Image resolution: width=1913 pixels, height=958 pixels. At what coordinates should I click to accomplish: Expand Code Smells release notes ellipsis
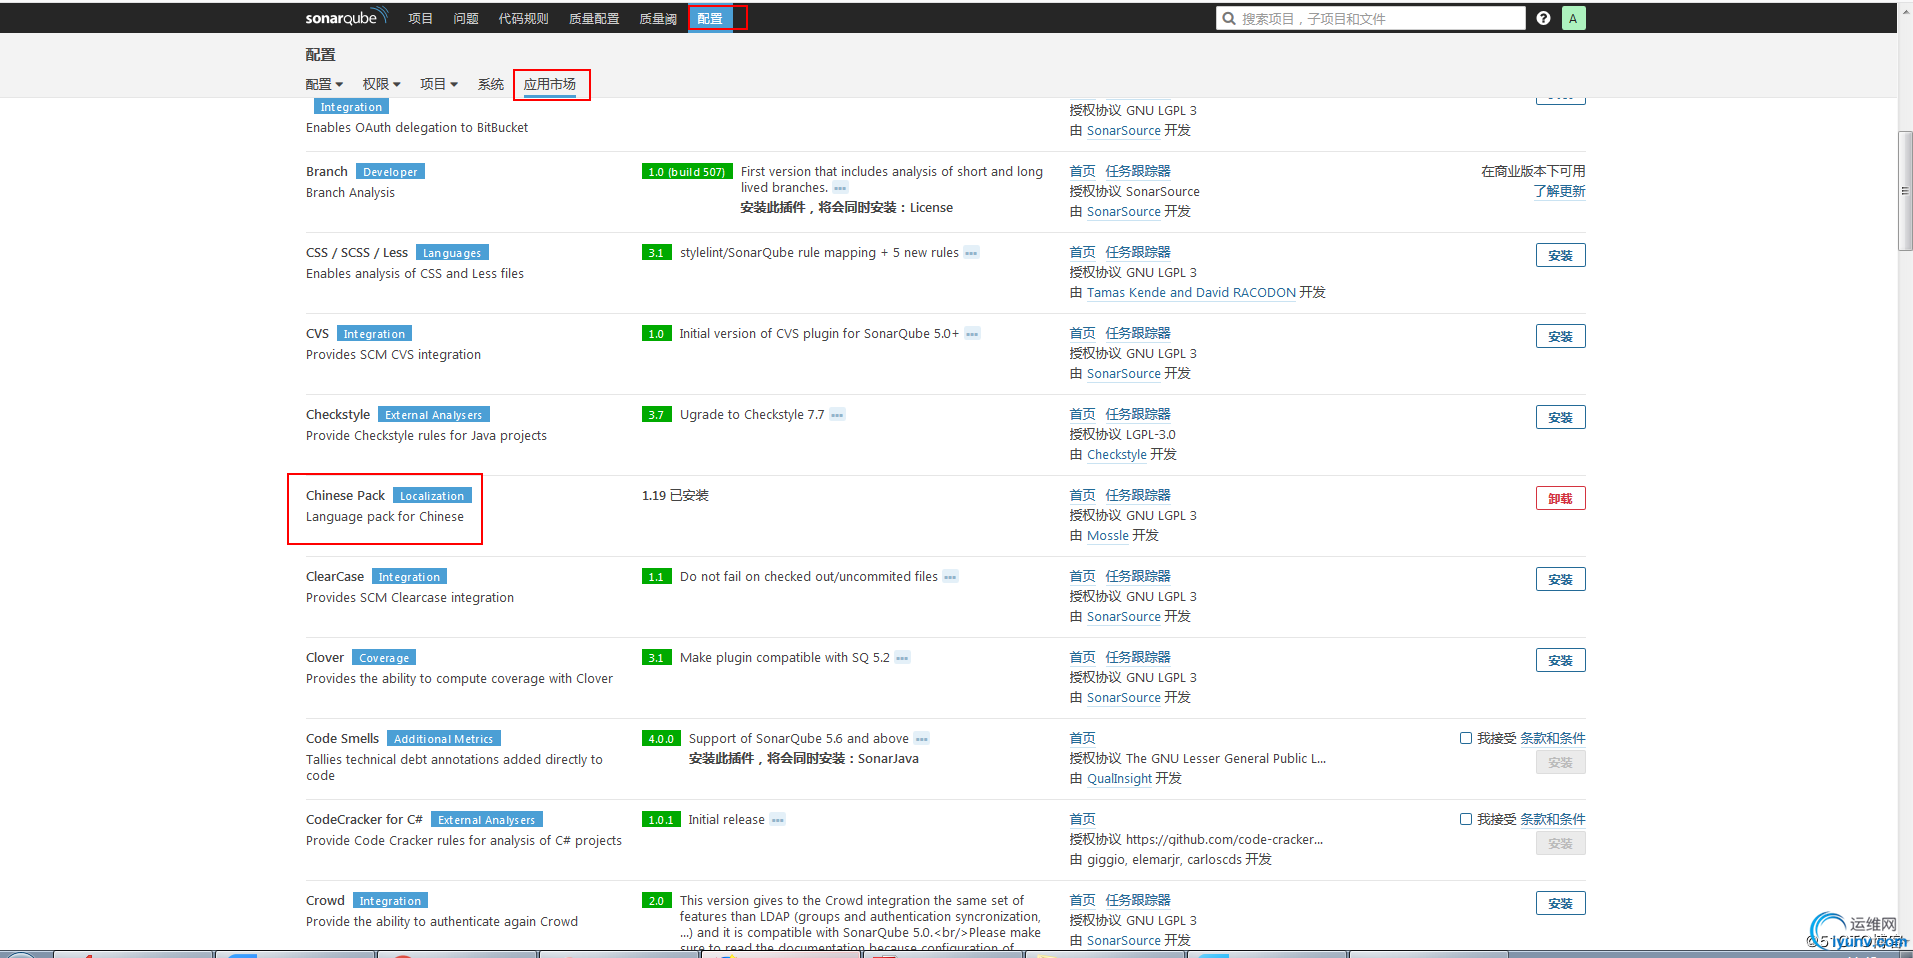(x=921, y=739)
